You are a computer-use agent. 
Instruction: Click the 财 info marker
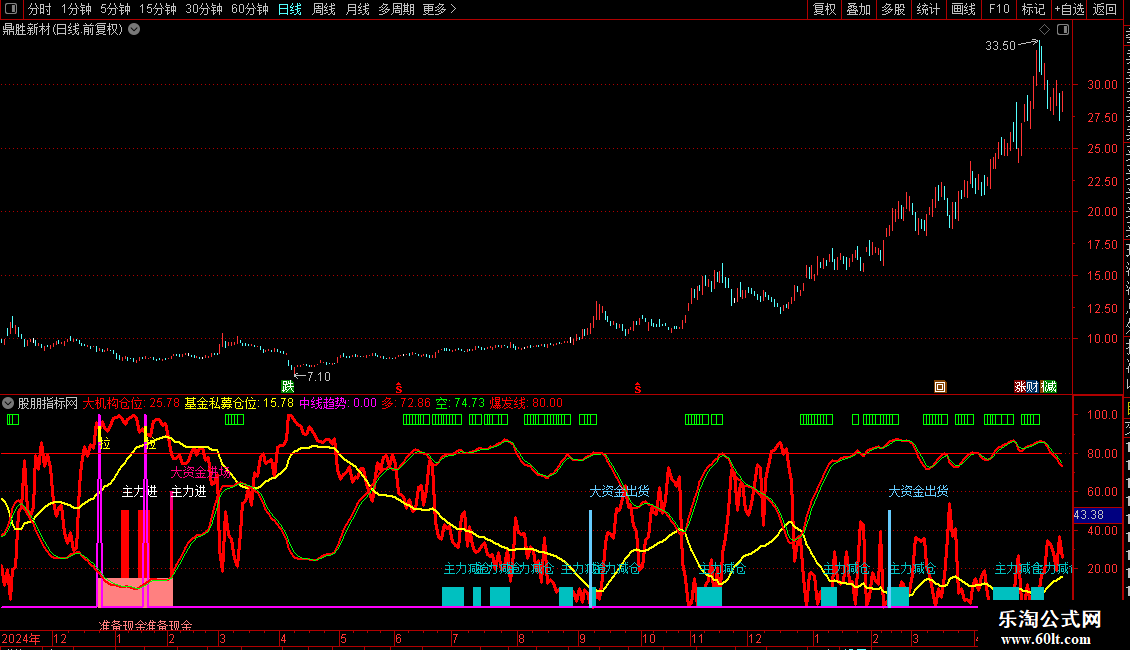click(x=1033, y=387)
